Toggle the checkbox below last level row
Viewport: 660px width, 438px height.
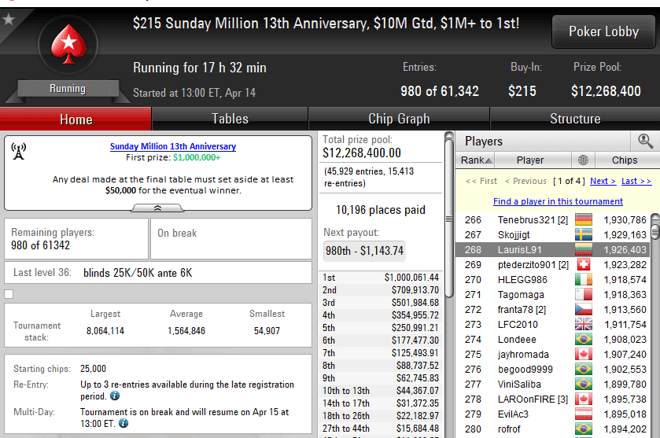point(9,294)
